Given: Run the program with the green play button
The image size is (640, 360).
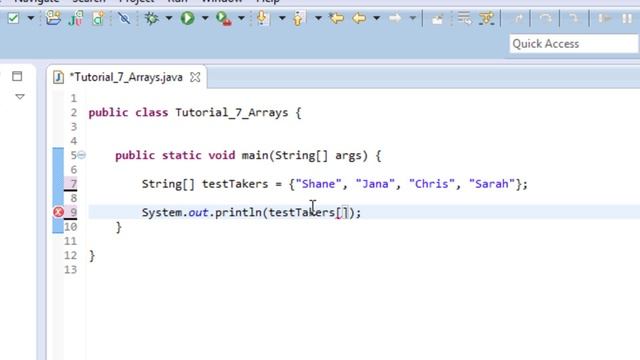Looking at the screenshot, I should coord(187,18).
